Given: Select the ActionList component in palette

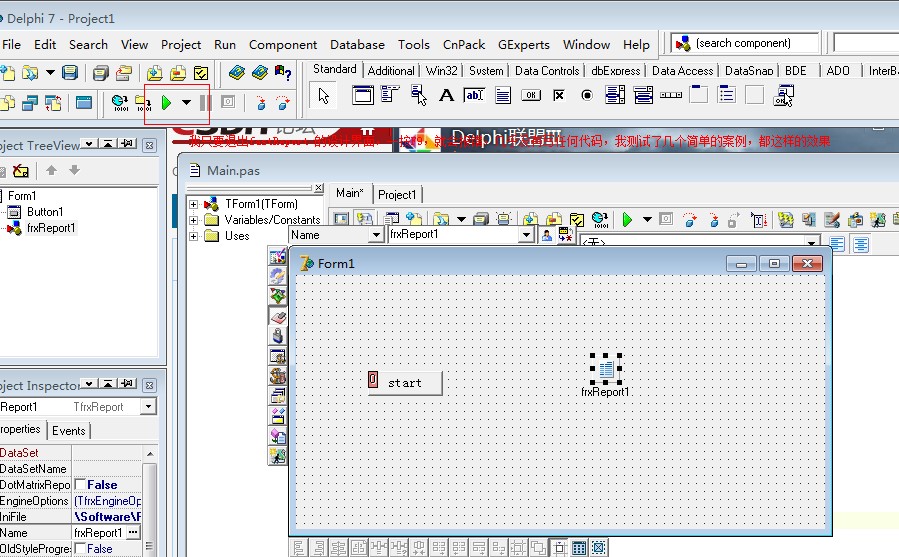Looking at the screenshot, I should 783,95.
